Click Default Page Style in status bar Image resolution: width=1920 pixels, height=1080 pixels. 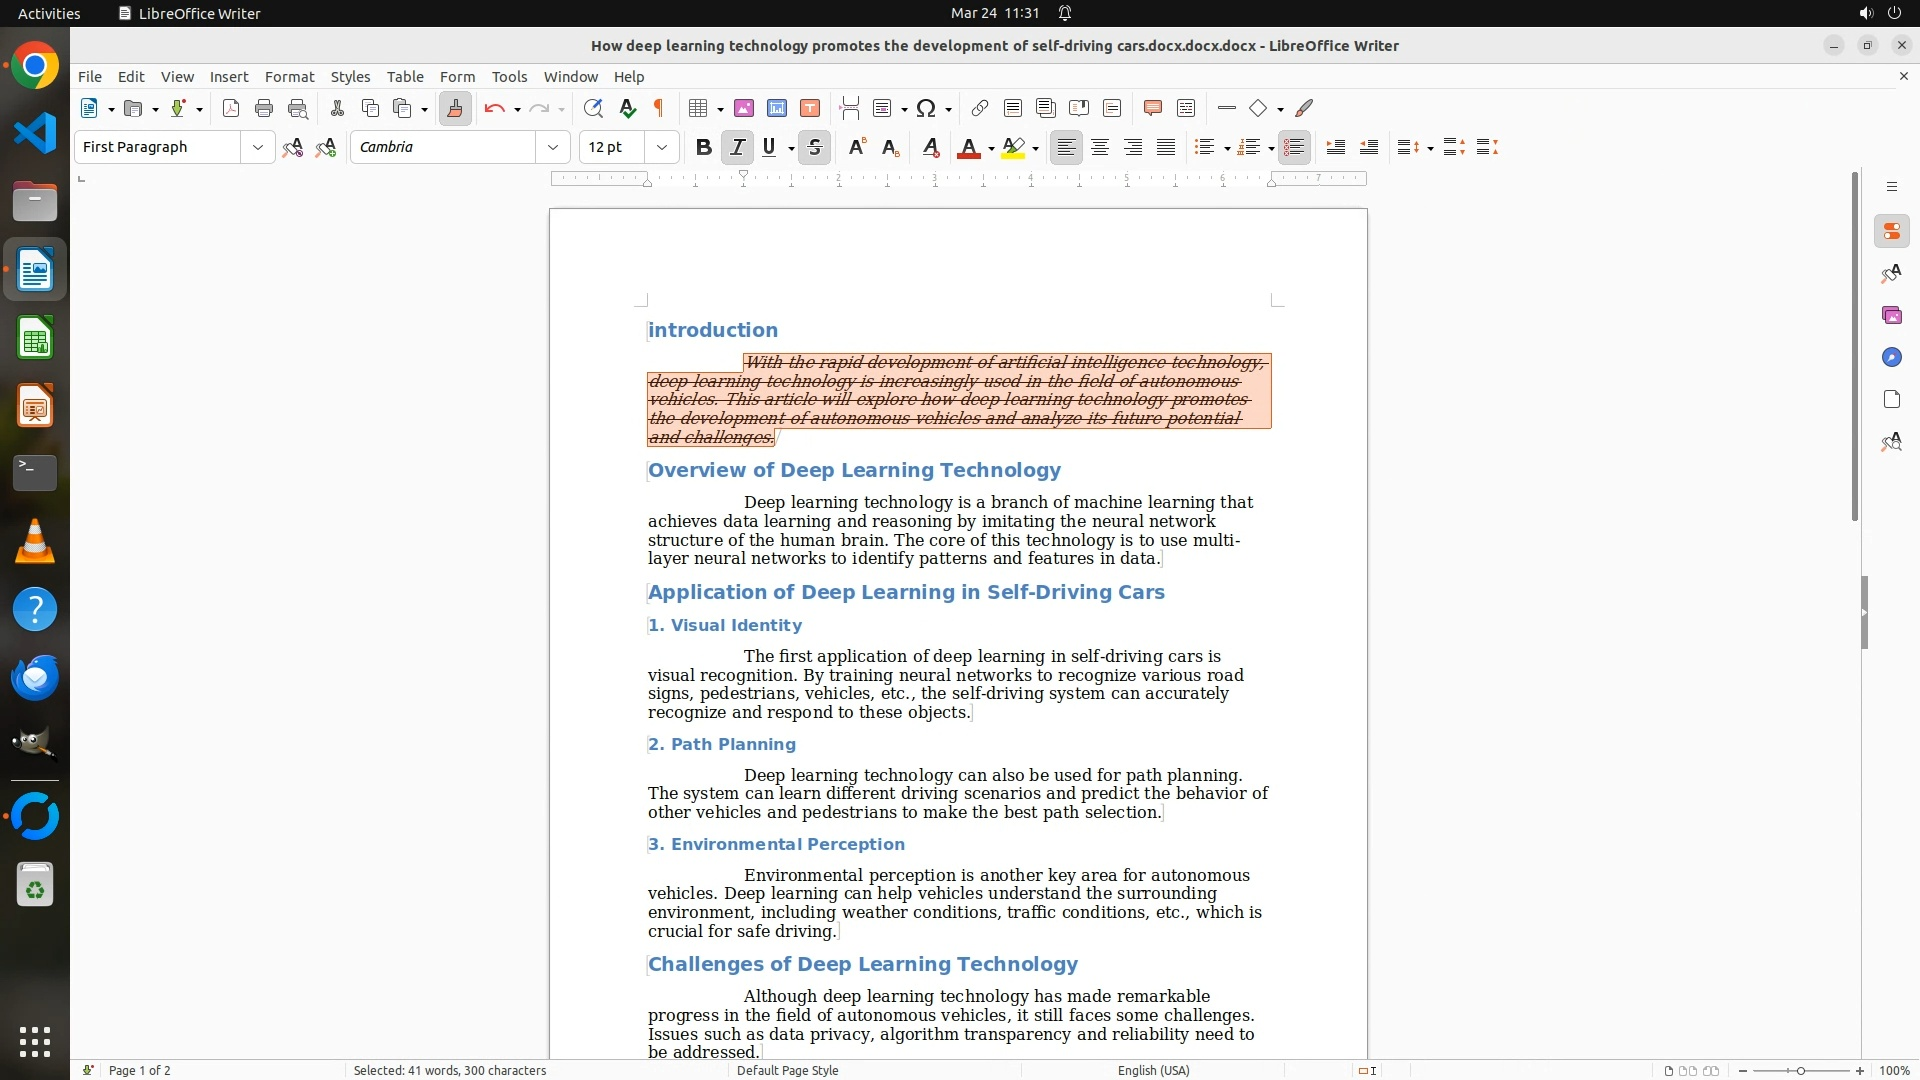click(787, 1070)
